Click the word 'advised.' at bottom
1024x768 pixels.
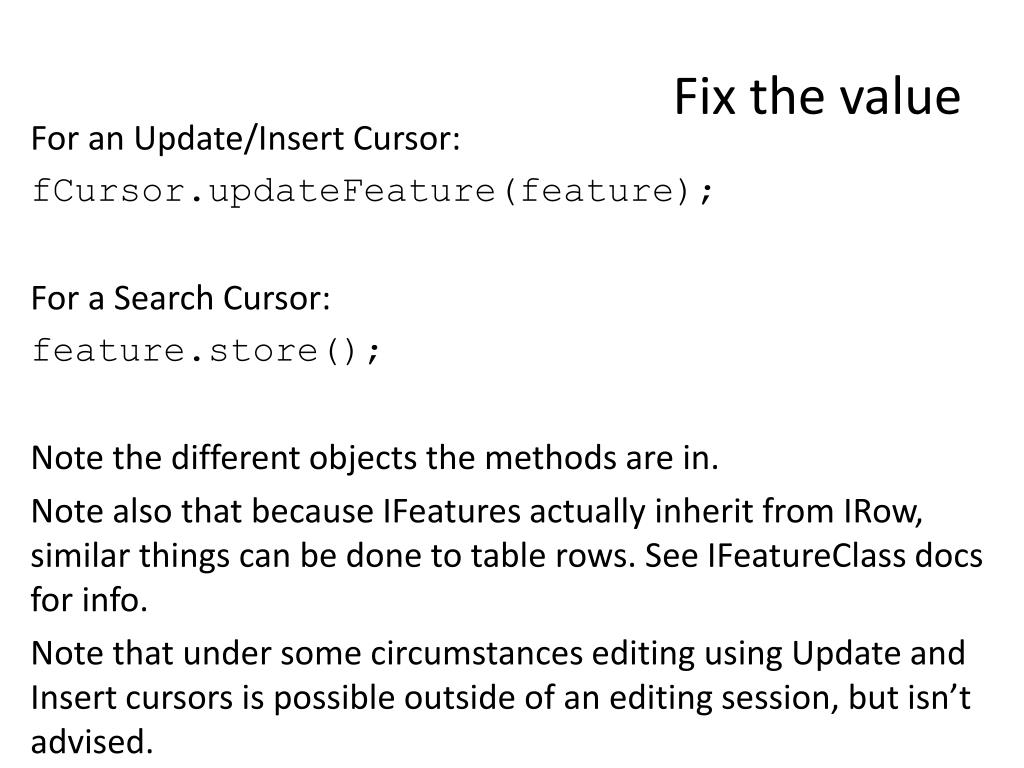(x=91, y=742)
